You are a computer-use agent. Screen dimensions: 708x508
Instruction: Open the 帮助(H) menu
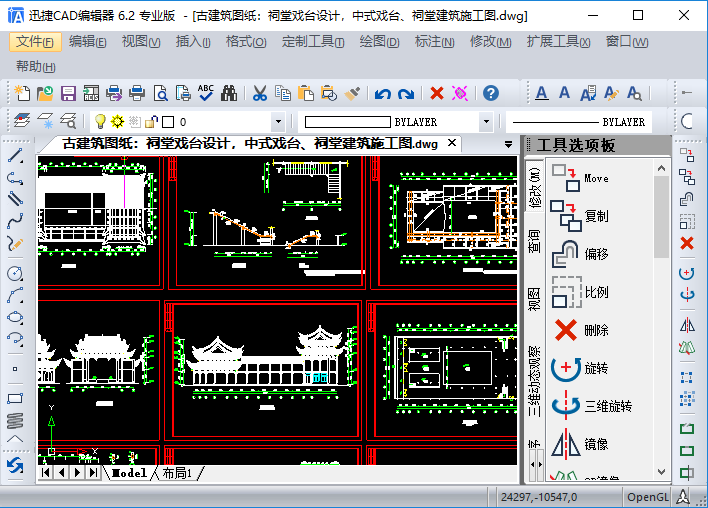[36, 67]
